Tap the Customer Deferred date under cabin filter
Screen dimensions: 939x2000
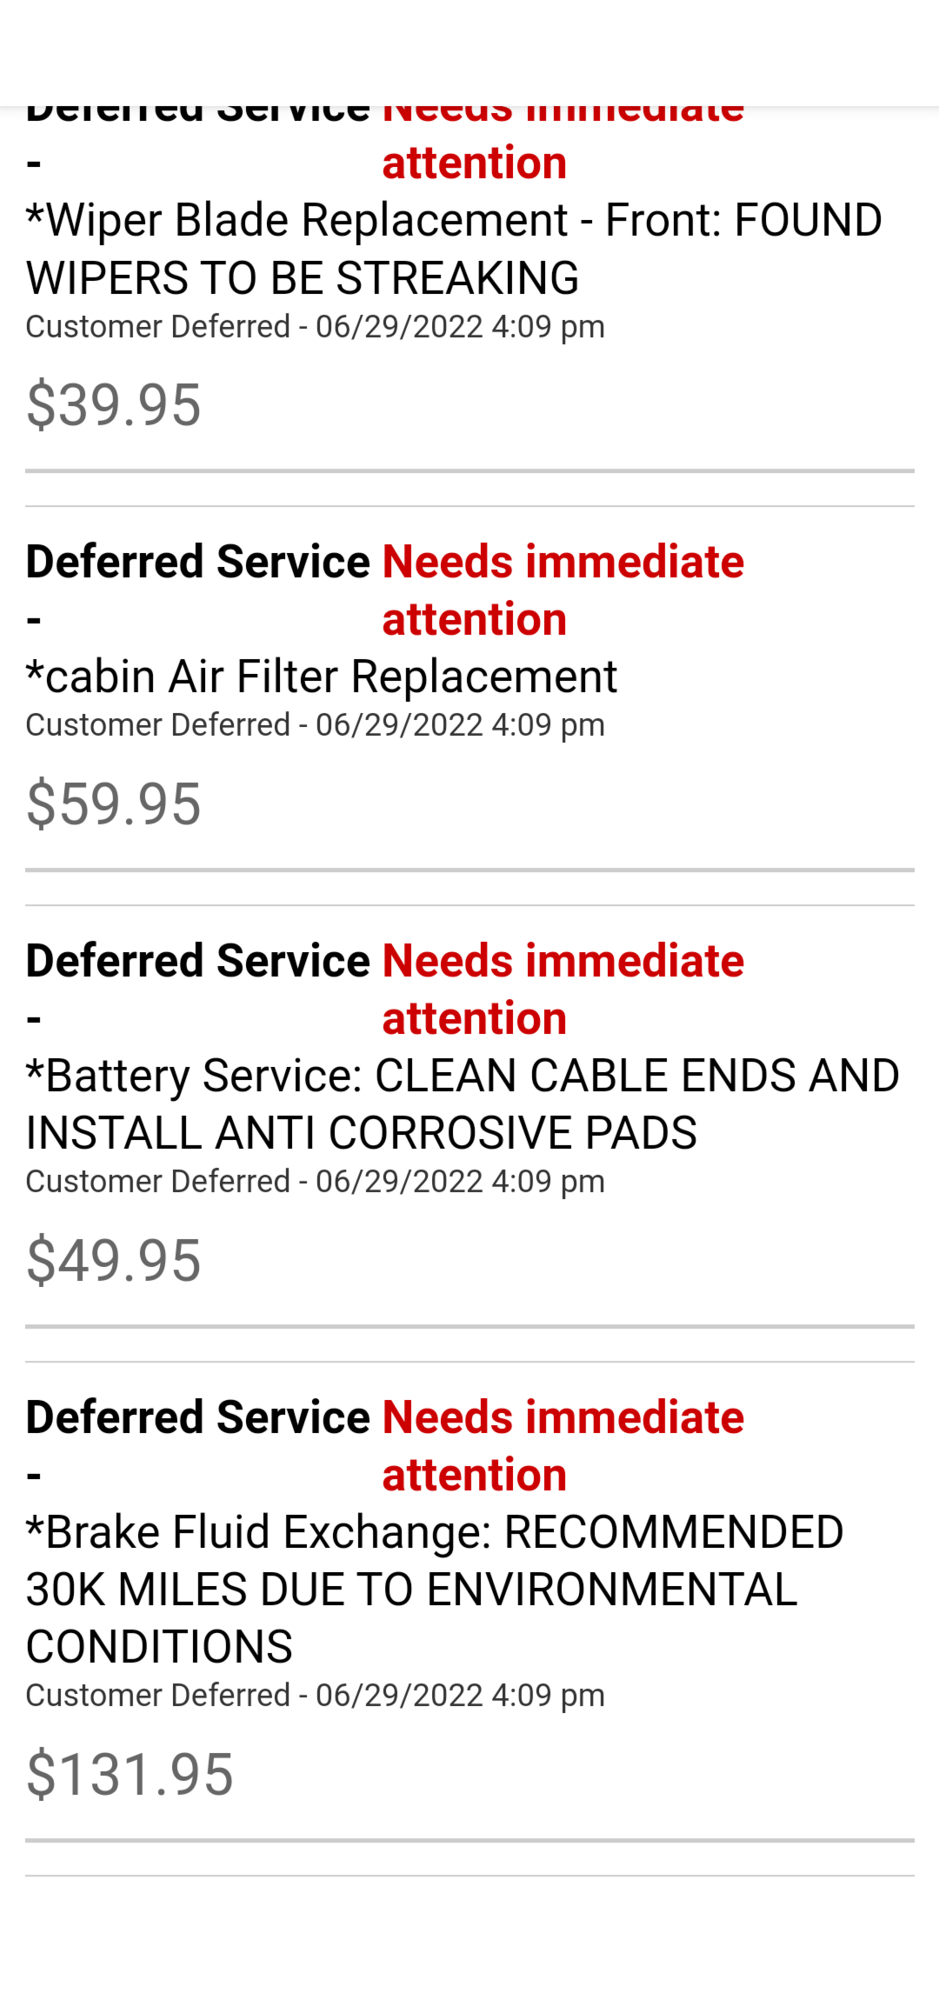pyautogui.click(x=315, y=725)
